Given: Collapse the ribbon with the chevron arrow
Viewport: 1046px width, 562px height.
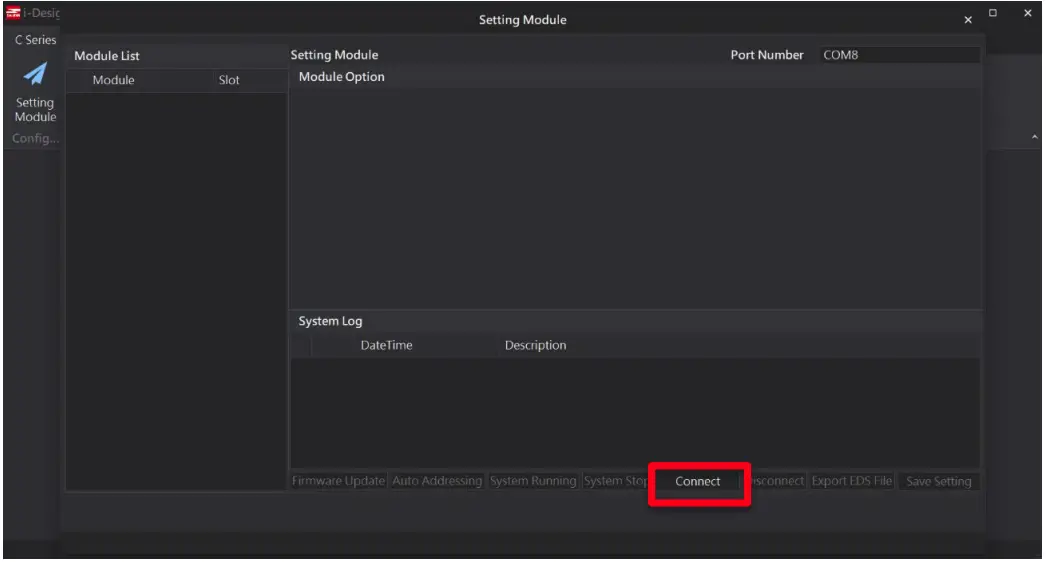Looking at the screenshot, I should pyautogui.click(x=1035, y=137).
